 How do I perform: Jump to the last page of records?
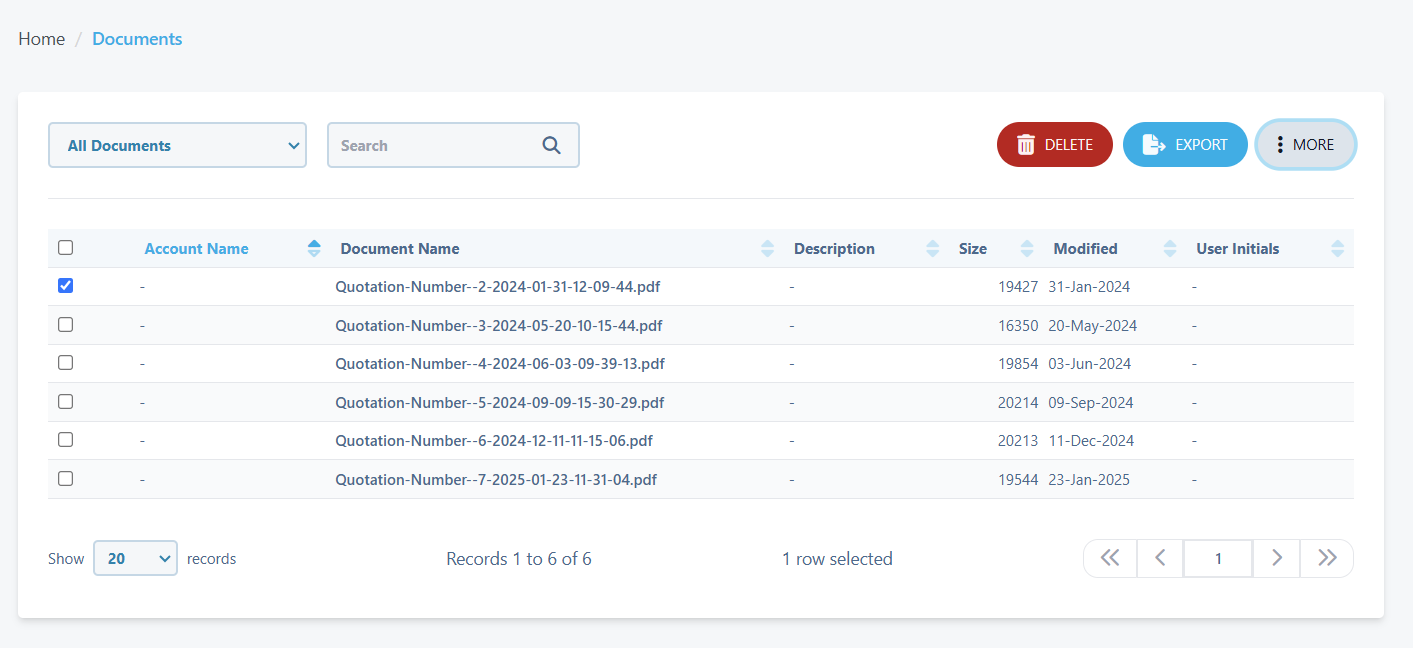point(1327,558)
